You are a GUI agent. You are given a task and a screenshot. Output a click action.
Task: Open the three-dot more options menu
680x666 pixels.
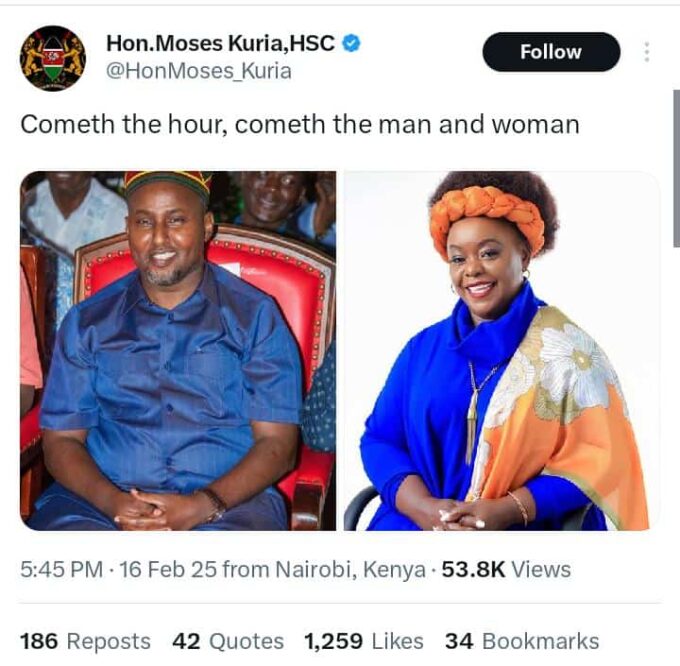point(647,52)
